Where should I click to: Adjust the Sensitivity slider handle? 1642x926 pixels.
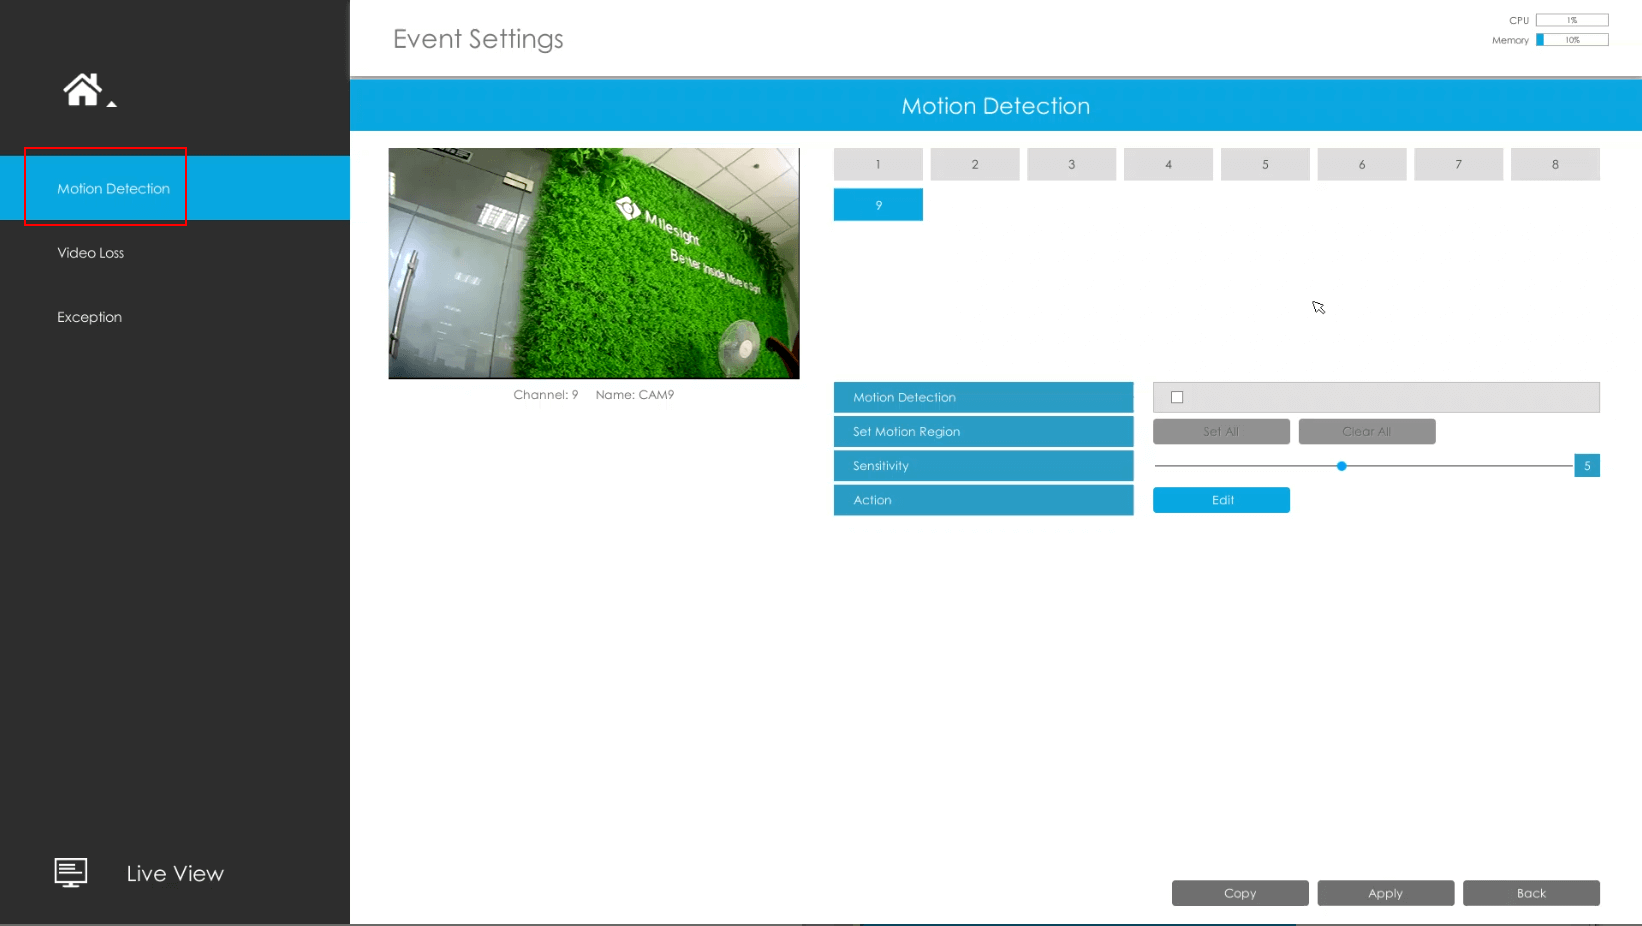(1341, 465)
